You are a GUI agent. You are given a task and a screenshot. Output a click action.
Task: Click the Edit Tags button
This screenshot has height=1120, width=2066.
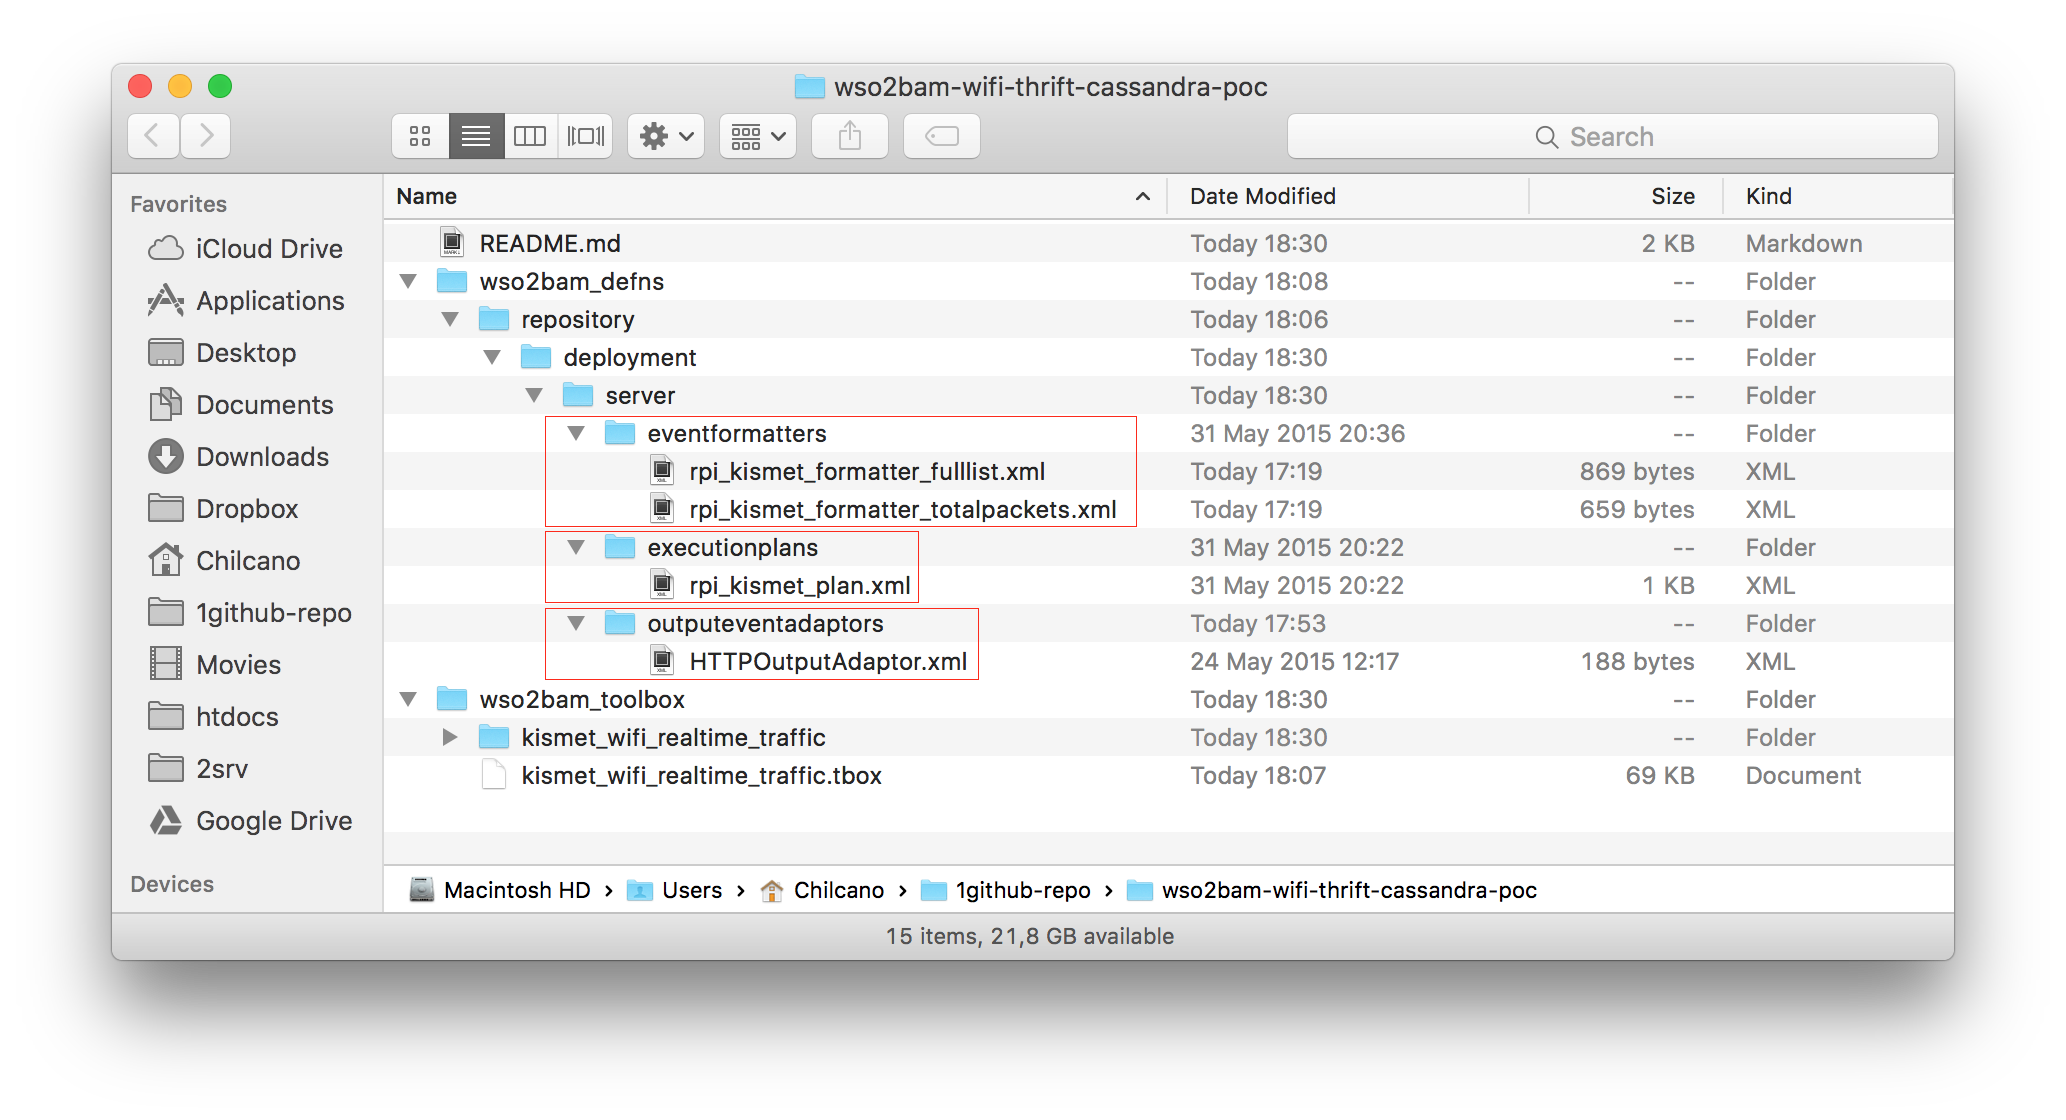(x=941, y=136)
